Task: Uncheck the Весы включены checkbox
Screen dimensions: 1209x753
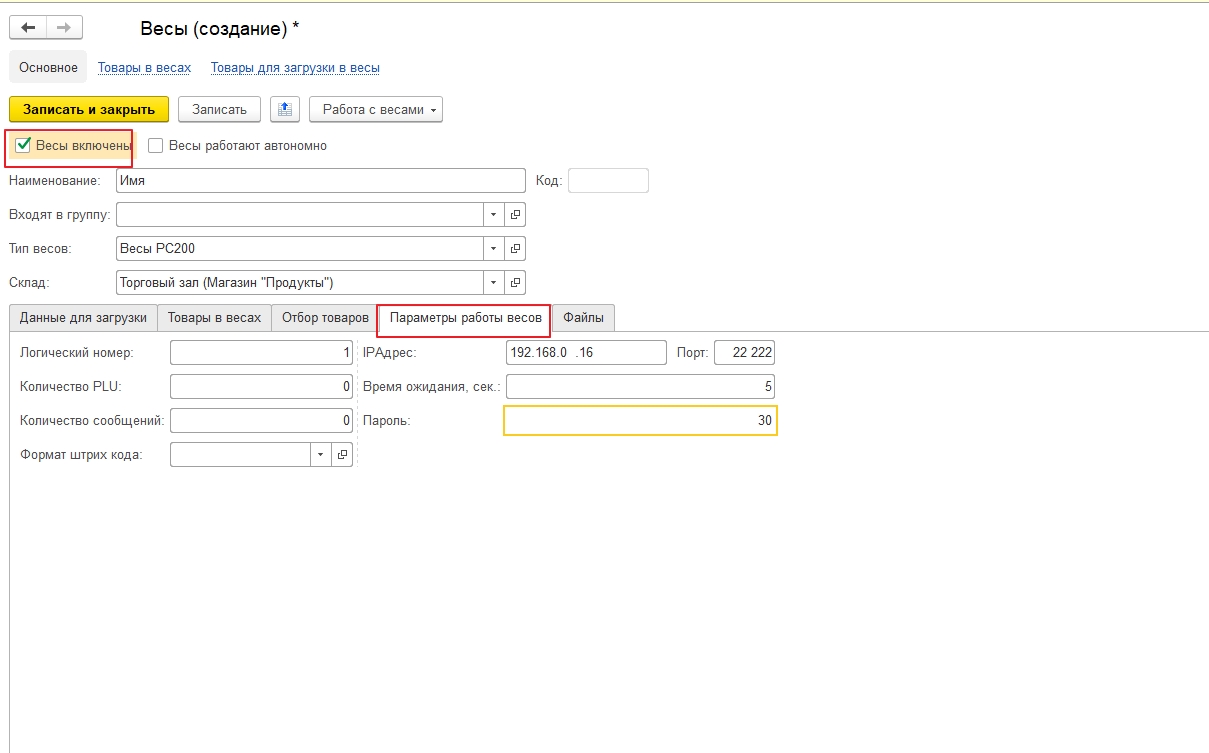Action: (24, 145)
